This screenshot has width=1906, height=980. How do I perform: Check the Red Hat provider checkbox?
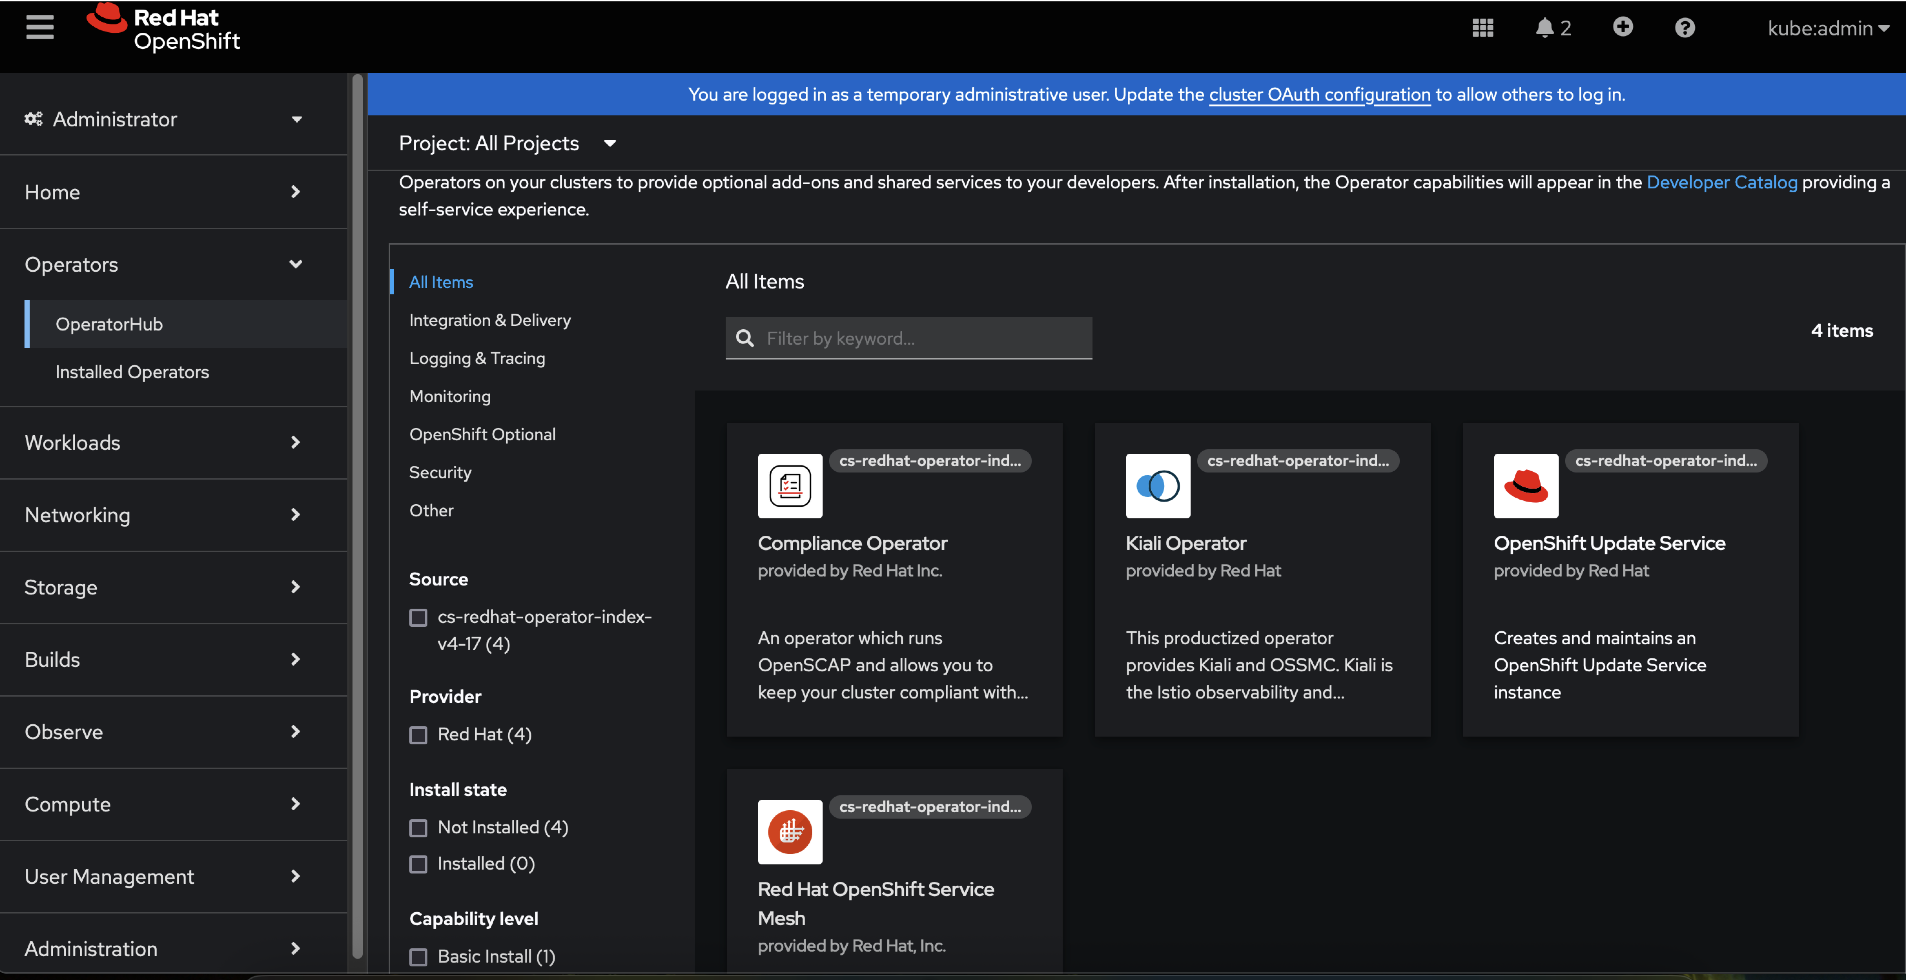(419, 735)
